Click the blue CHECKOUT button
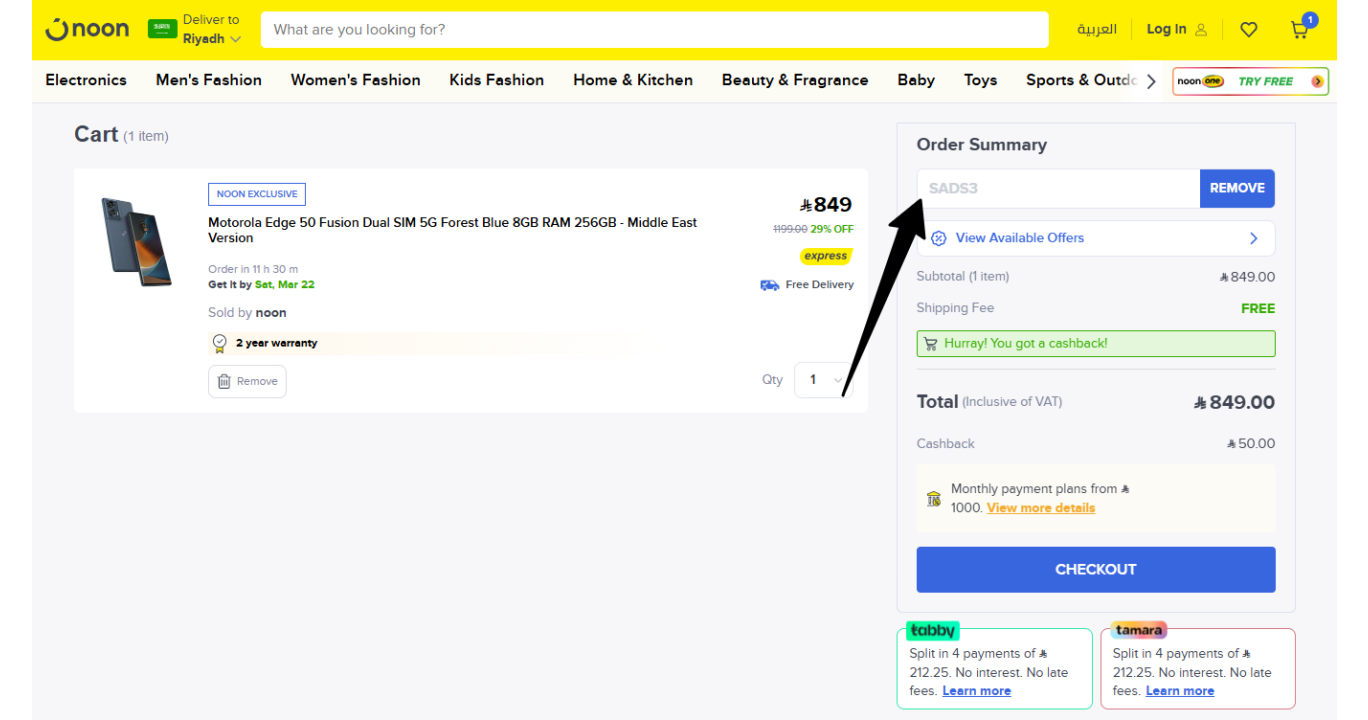The height and width of the screenshot is (720, 1368). 1096,569
